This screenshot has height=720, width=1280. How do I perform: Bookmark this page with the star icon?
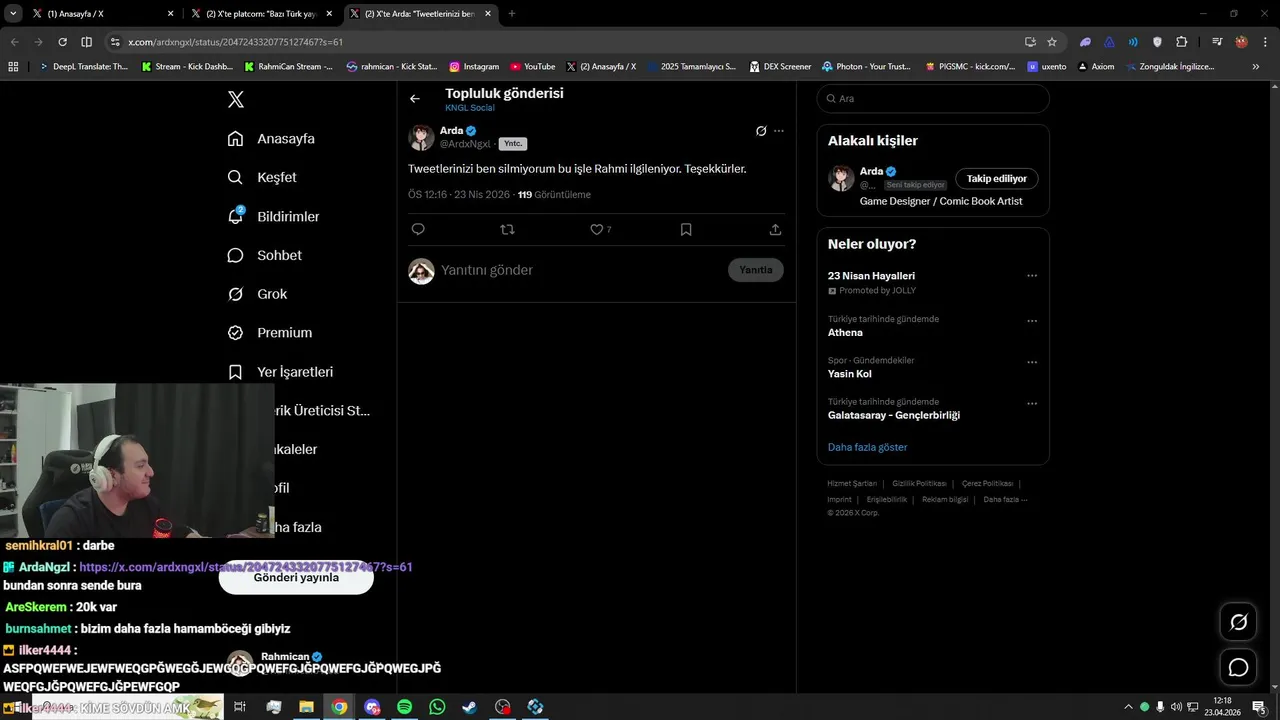[x=1052, y=42]
